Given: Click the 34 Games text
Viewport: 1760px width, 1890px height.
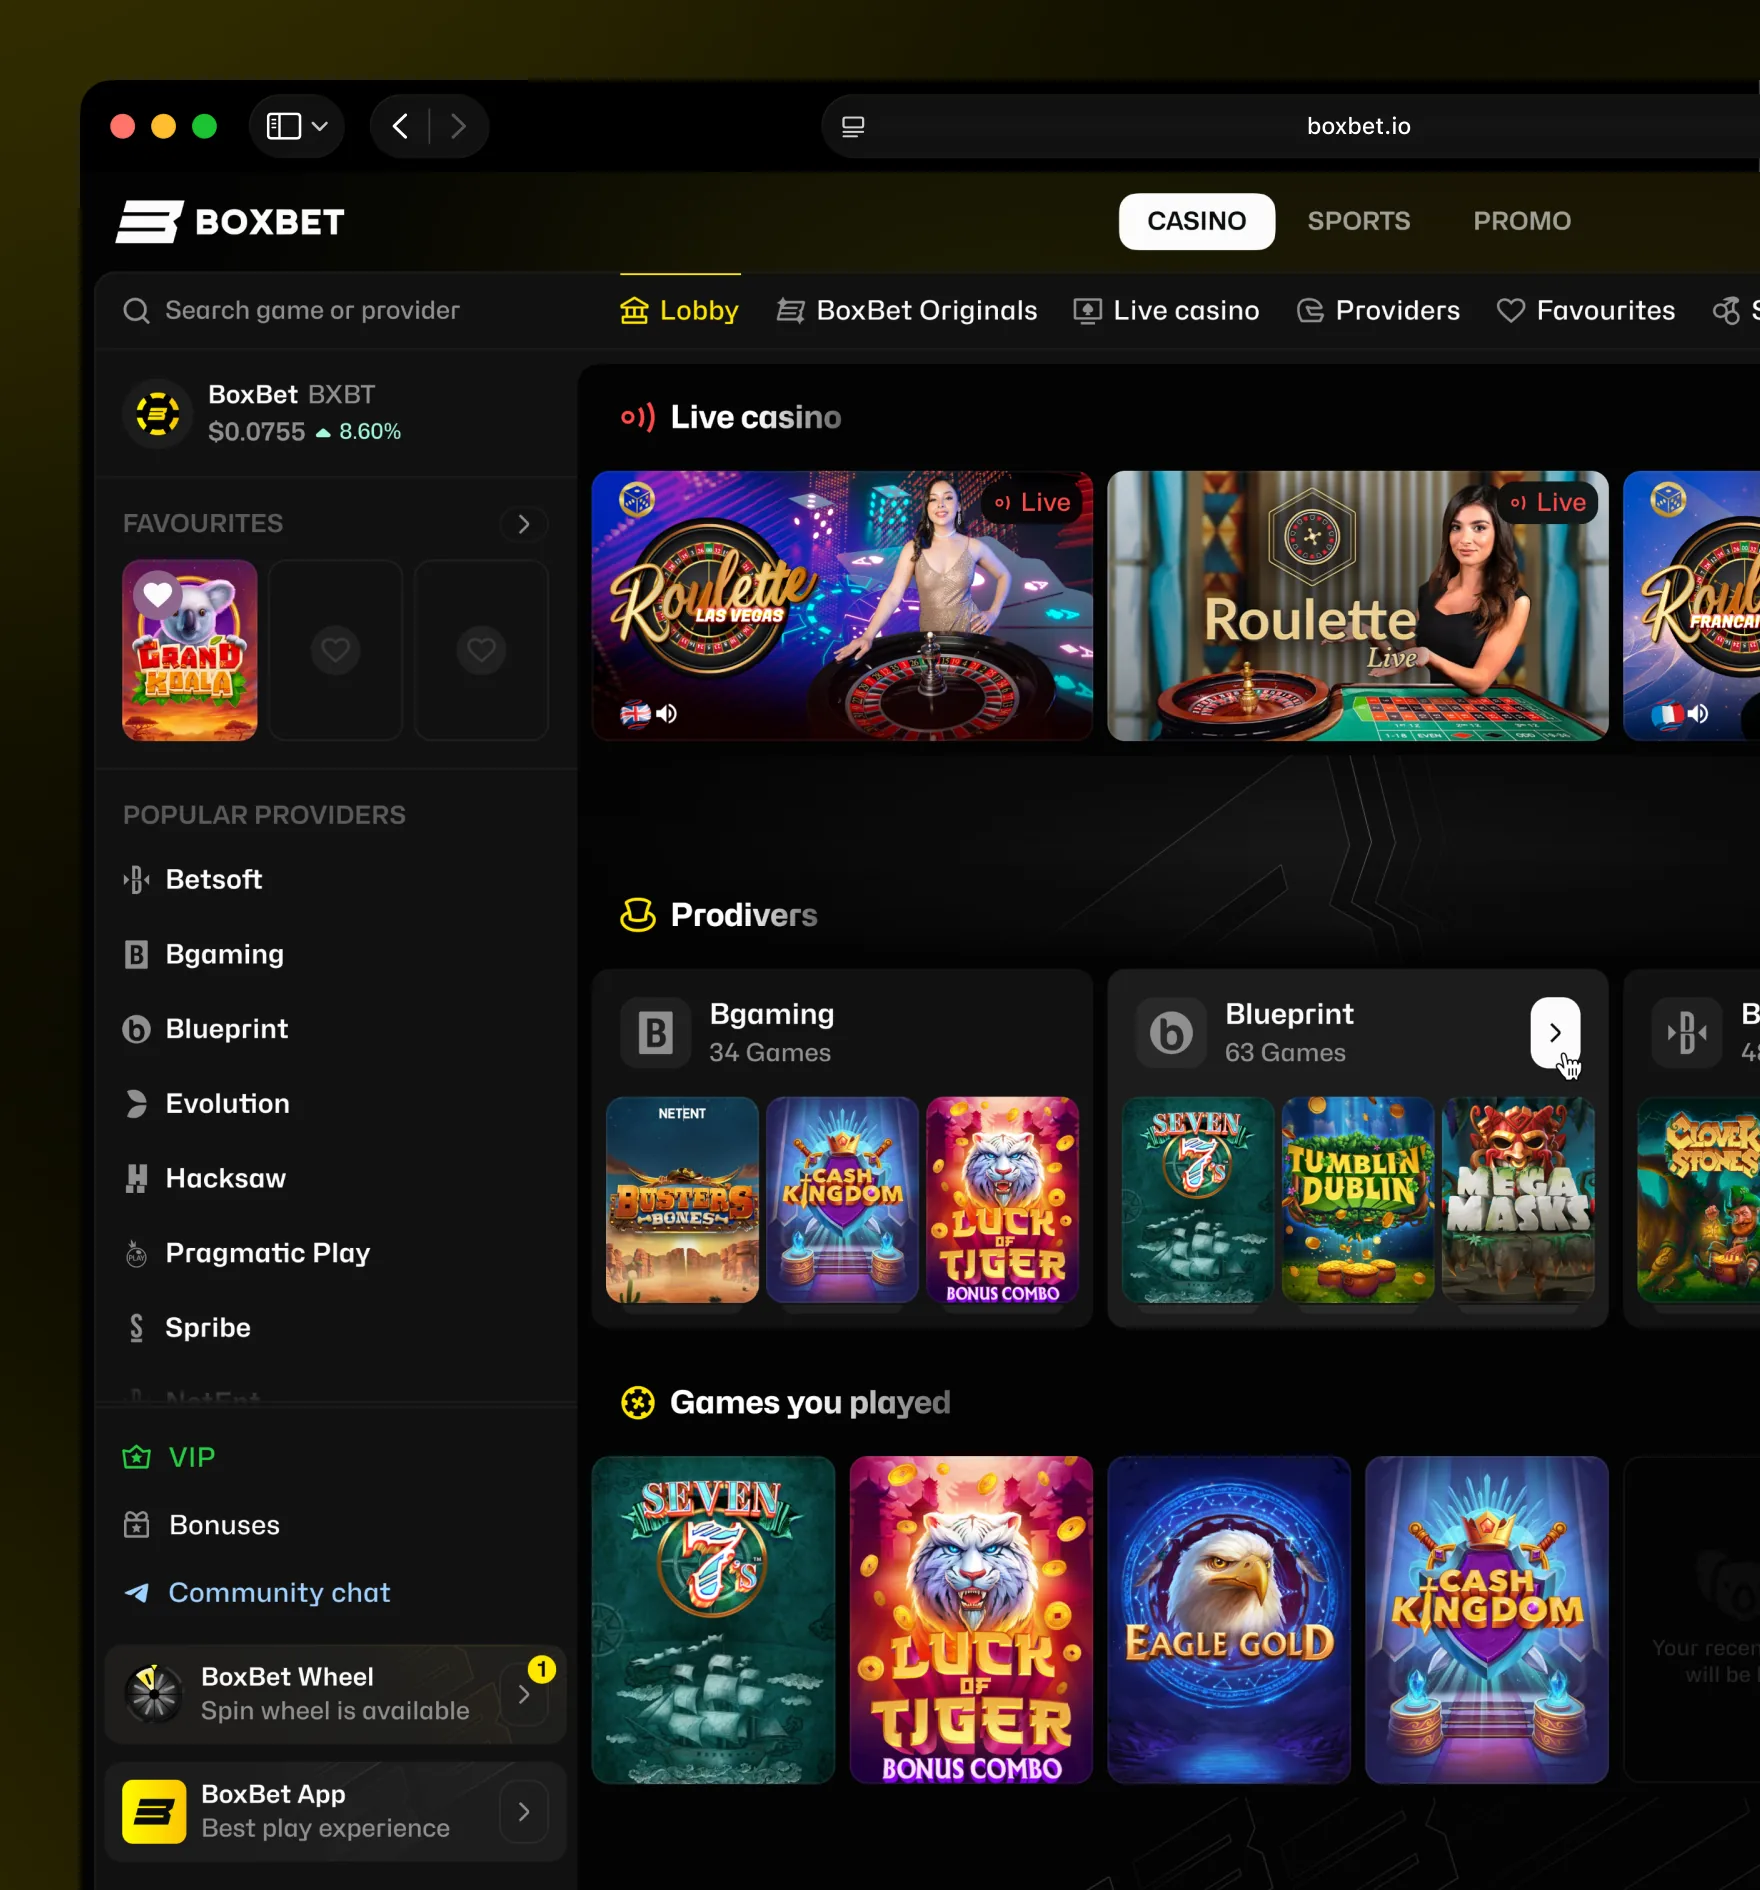Looking at the screenshot, I should 770,1053.
